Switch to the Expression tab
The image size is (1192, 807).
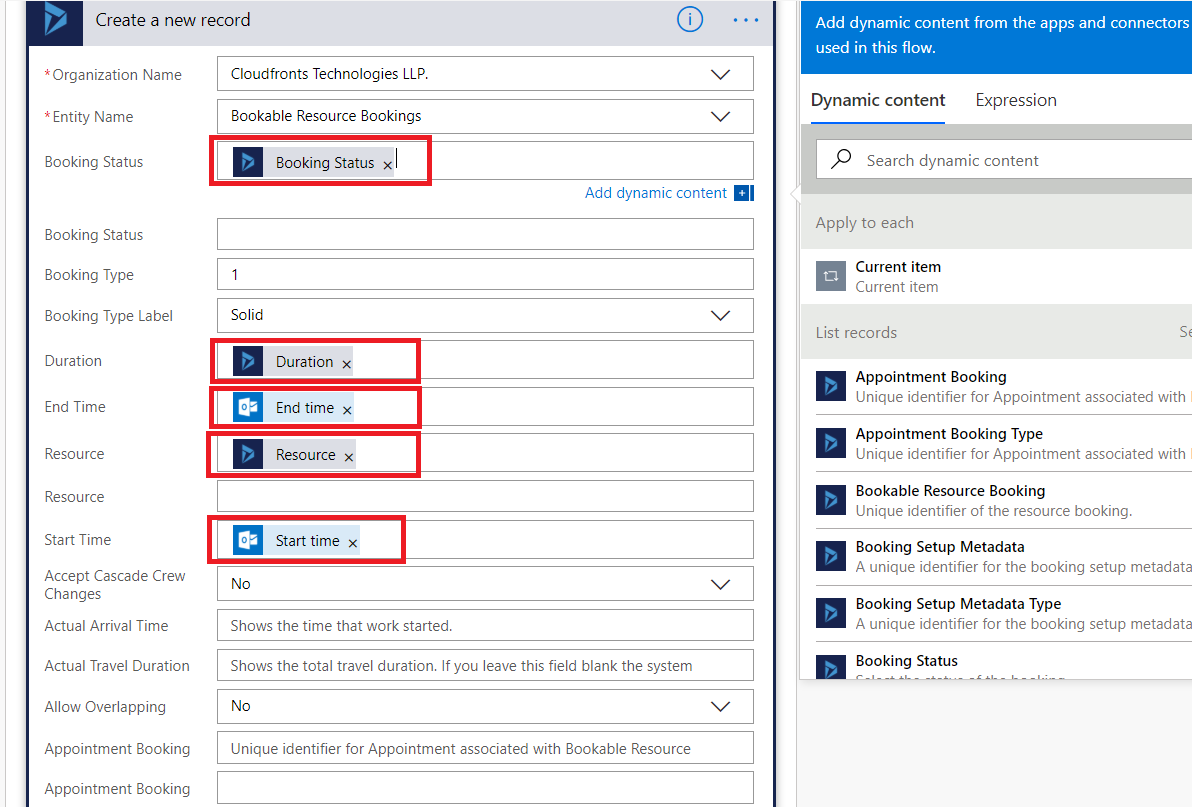tap(1016, 100)
